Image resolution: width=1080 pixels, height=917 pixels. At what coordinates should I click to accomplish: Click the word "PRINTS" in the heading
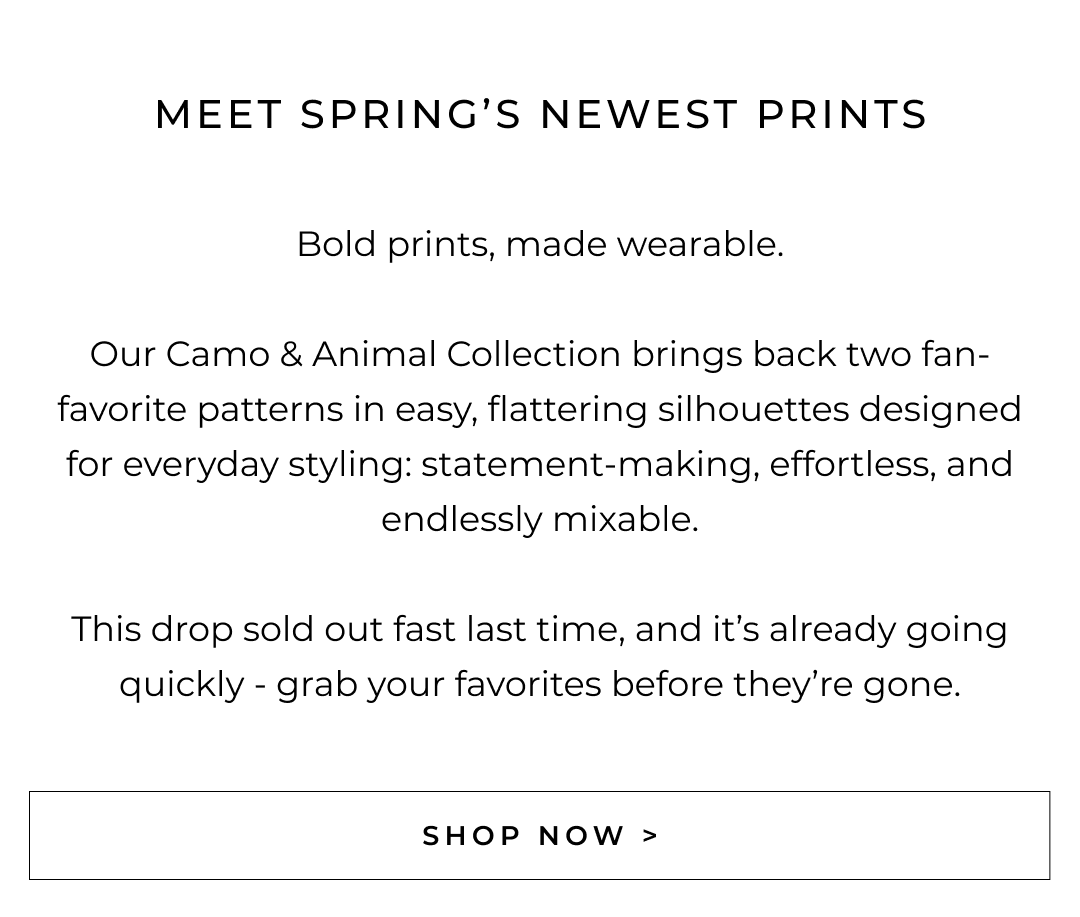pyautogui.click(x=842, y=115)
